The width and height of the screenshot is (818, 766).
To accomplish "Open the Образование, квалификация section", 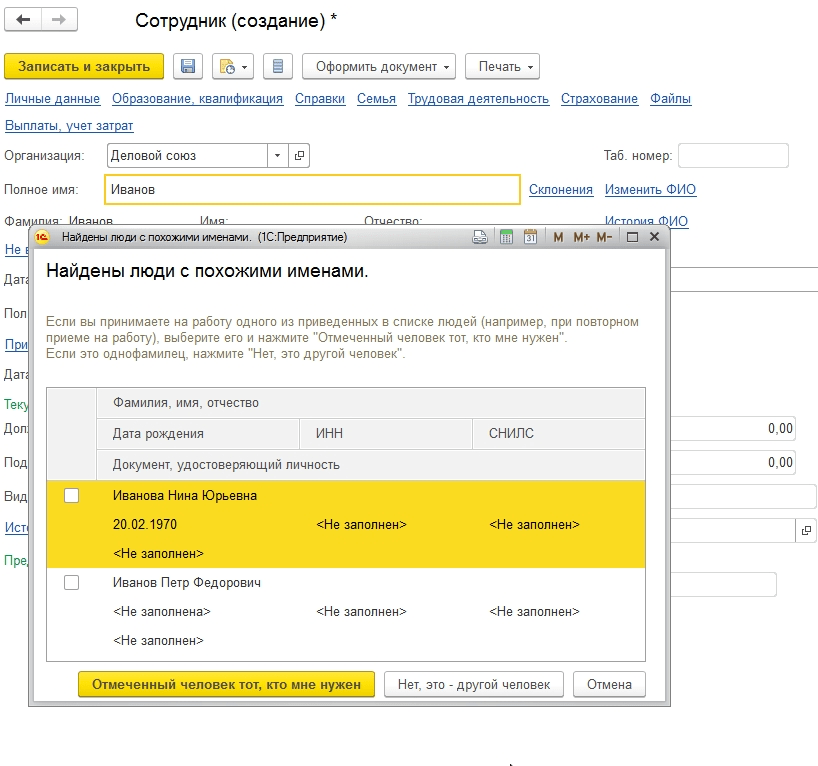I will click(x=198, y=99).
